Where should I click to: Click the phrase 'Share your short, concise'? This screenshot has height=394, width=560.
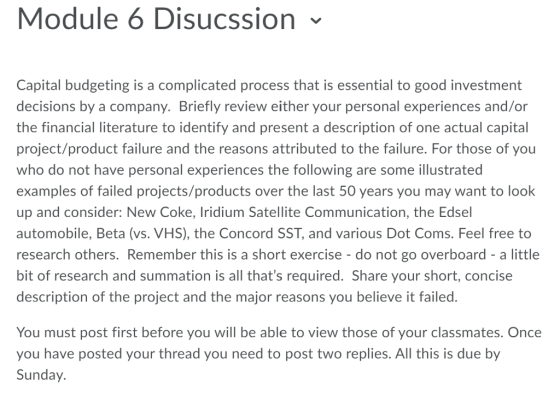pos(432,276)
